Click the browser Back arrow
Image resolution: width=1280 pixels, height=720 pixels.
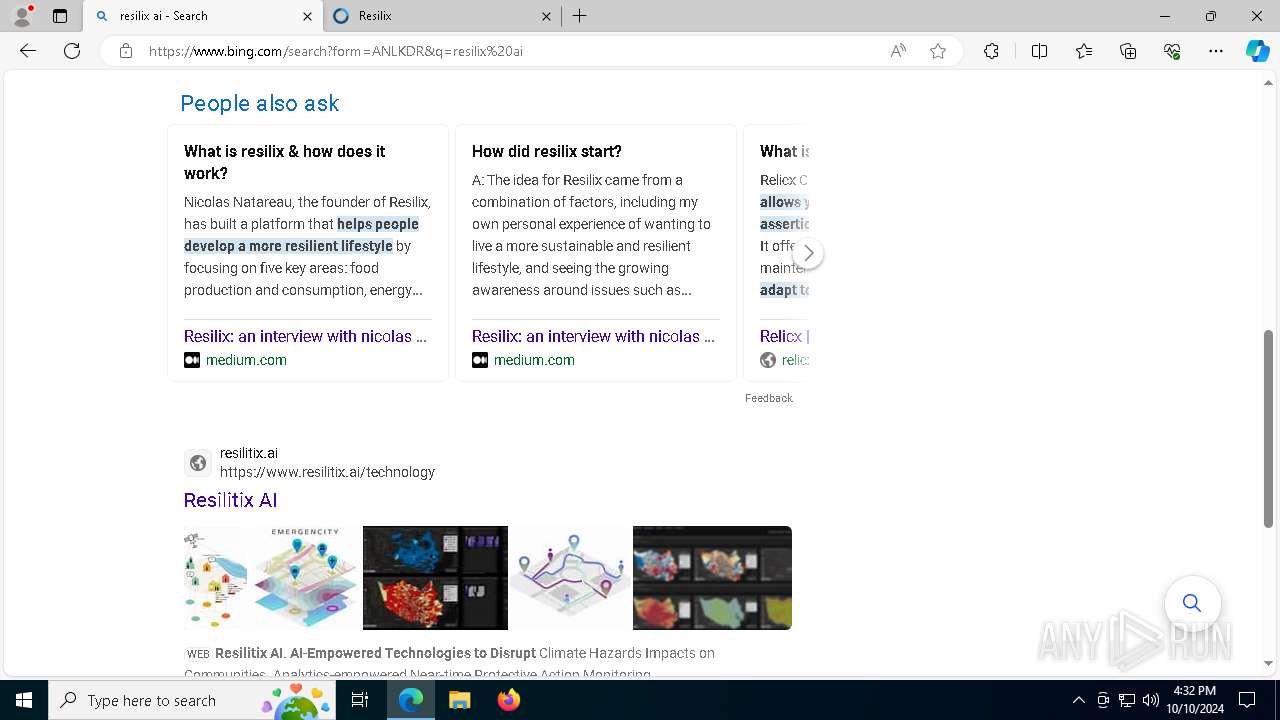28,51
